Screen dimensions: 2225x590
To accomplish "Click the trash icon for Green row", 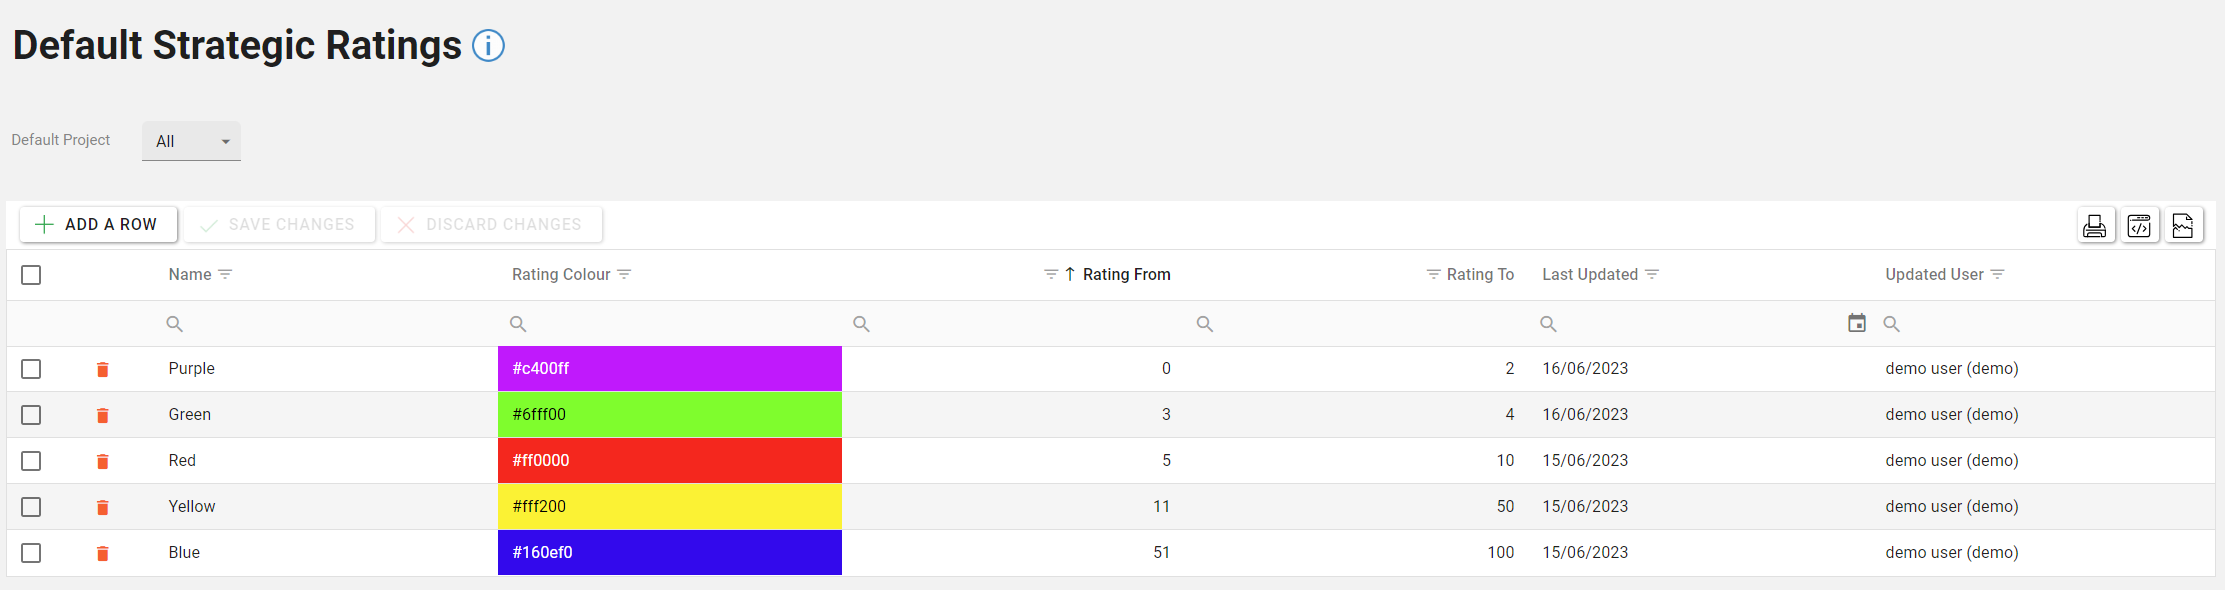I will [x=102, y=416].
